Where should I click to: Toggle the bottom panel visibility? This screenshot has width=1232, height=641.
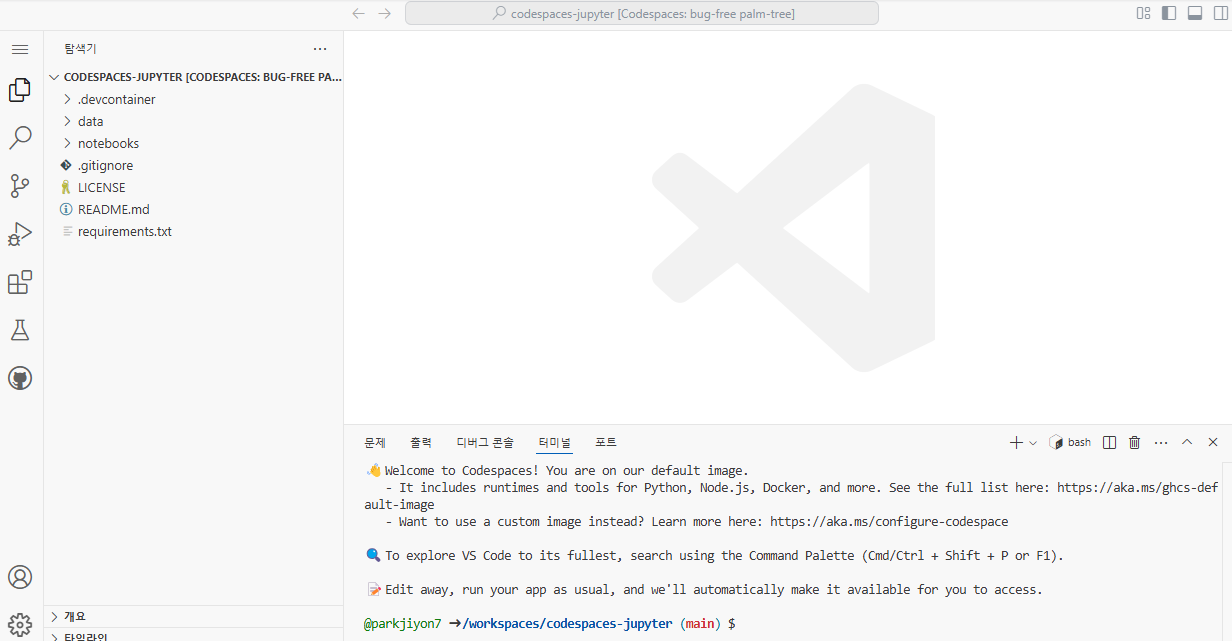tap(1194, 13)
